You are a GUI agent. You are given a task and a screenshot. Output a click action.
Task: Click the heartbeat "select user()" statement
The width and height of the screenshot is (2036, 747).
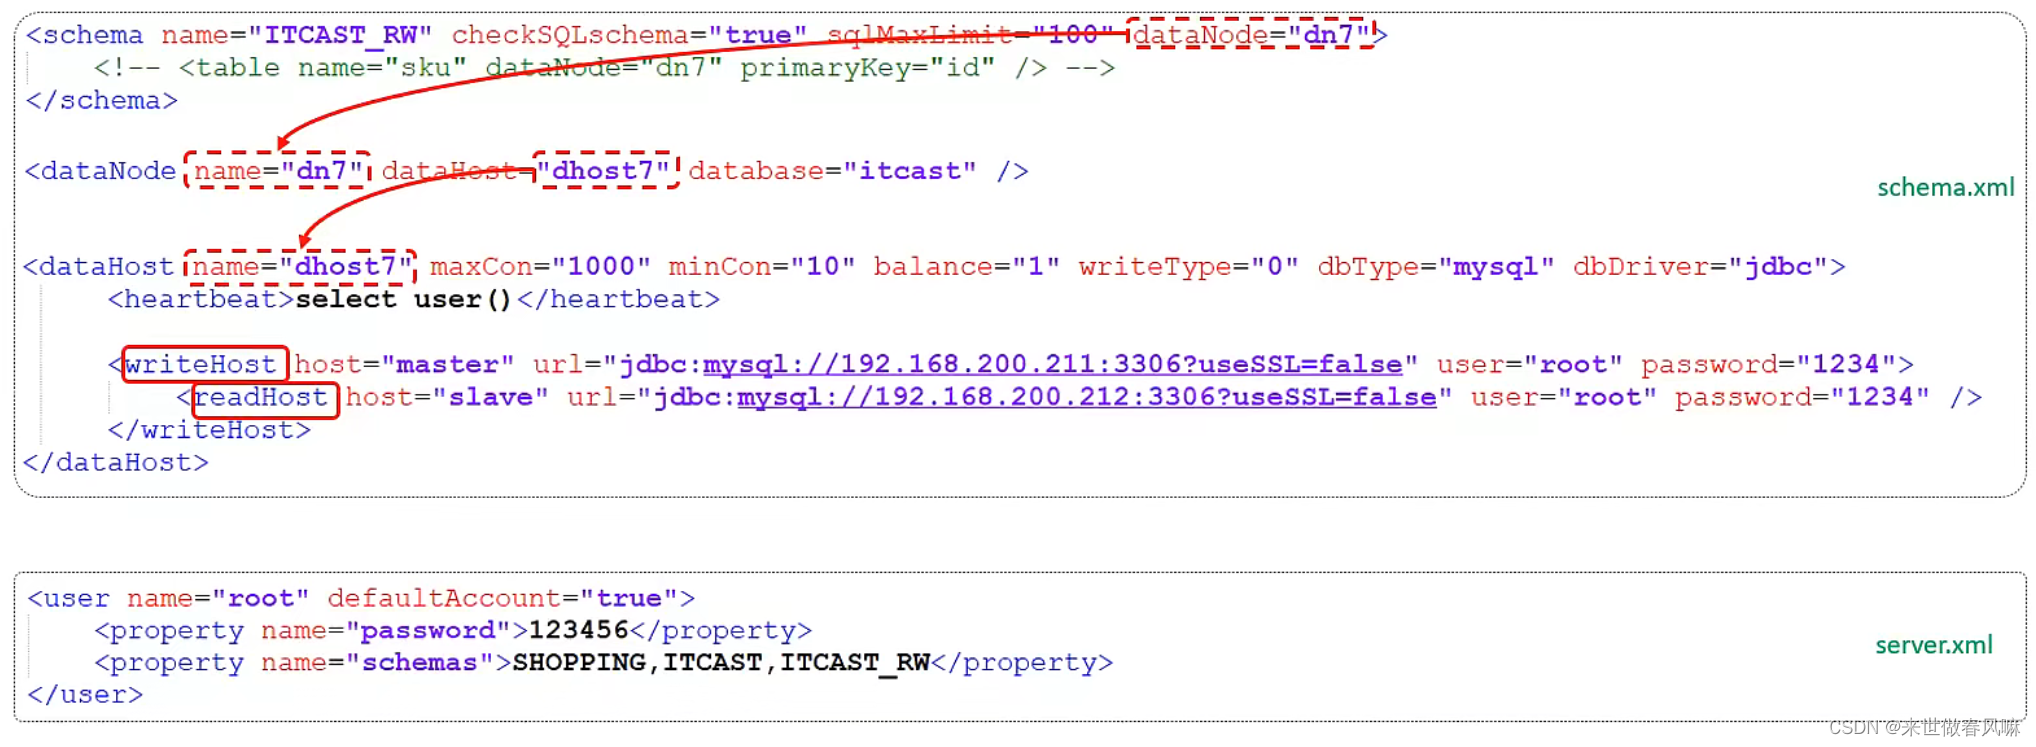click(404, 300)
